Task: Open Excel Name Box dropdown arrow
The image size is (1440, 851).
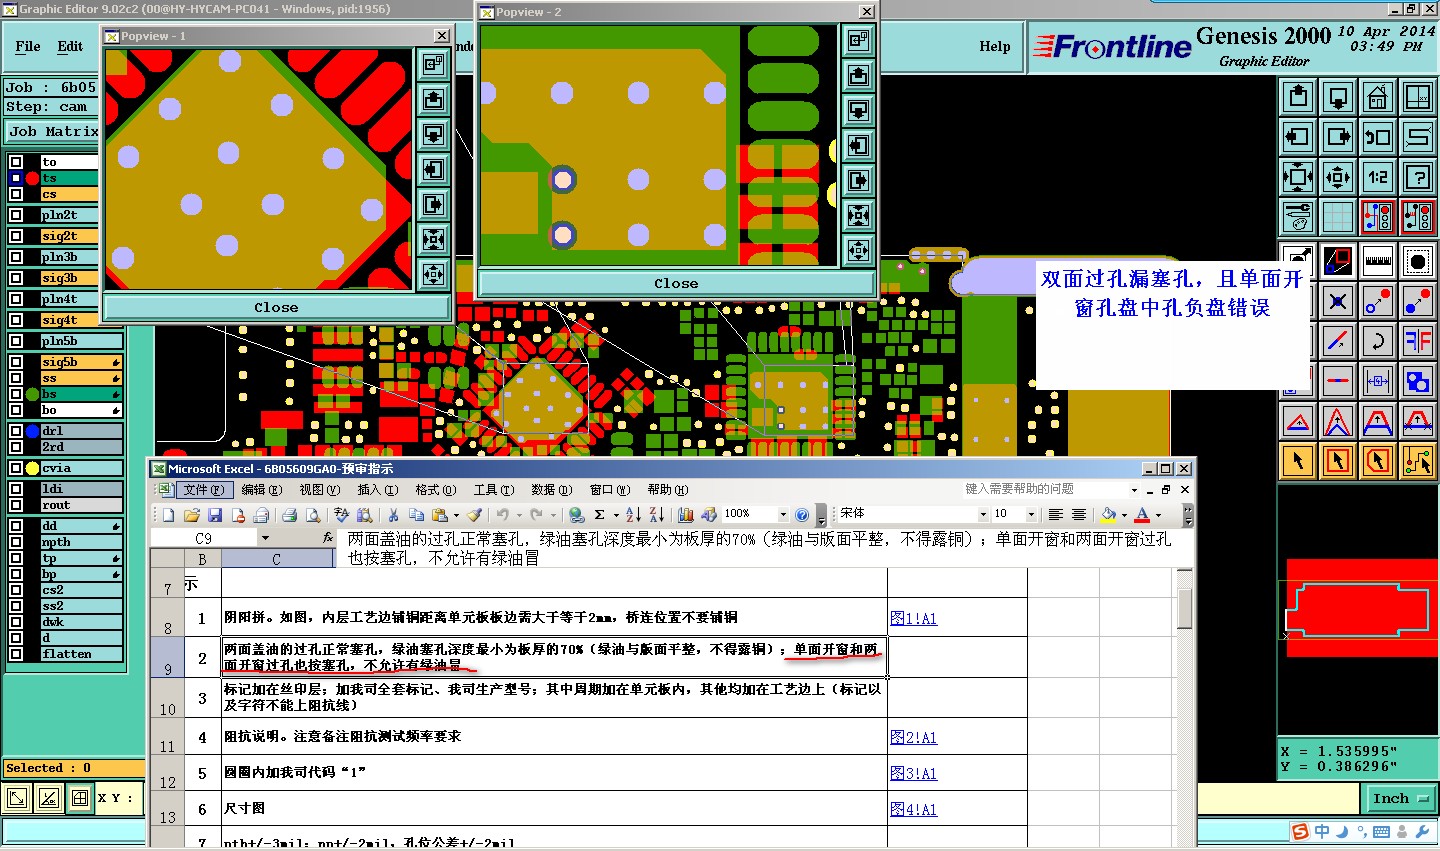Action: pos(265,538)
